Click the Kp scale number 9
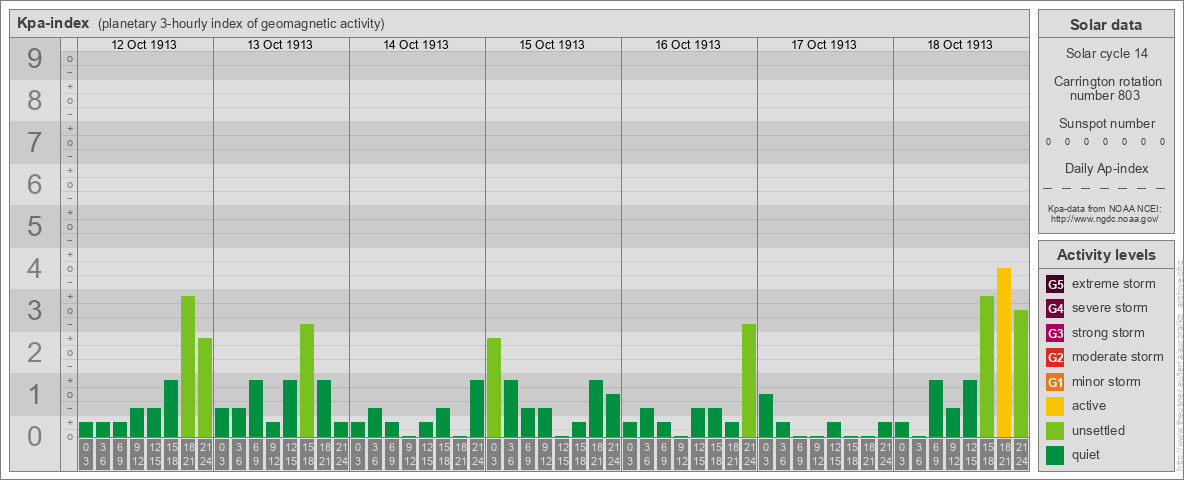This screenshot has height=480, width=1184. [35, 59]
